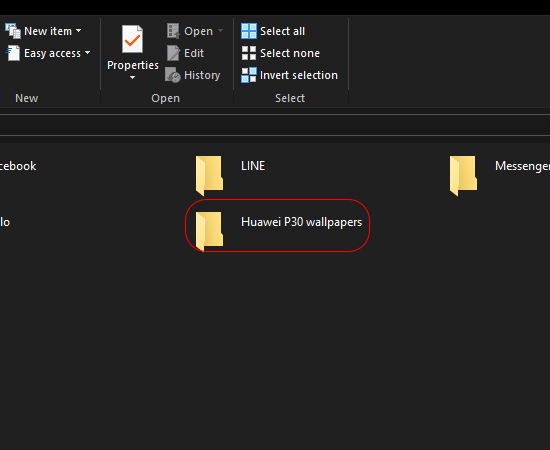Expand the Easy access dropdown arrow
Screen dimensions: 550x450
click(x=87, y=53)
